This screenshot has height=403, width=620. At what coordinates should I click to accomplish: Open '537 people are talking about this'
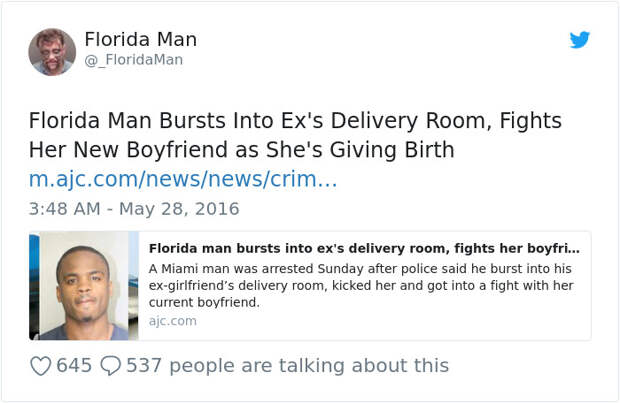pos(287,366)
